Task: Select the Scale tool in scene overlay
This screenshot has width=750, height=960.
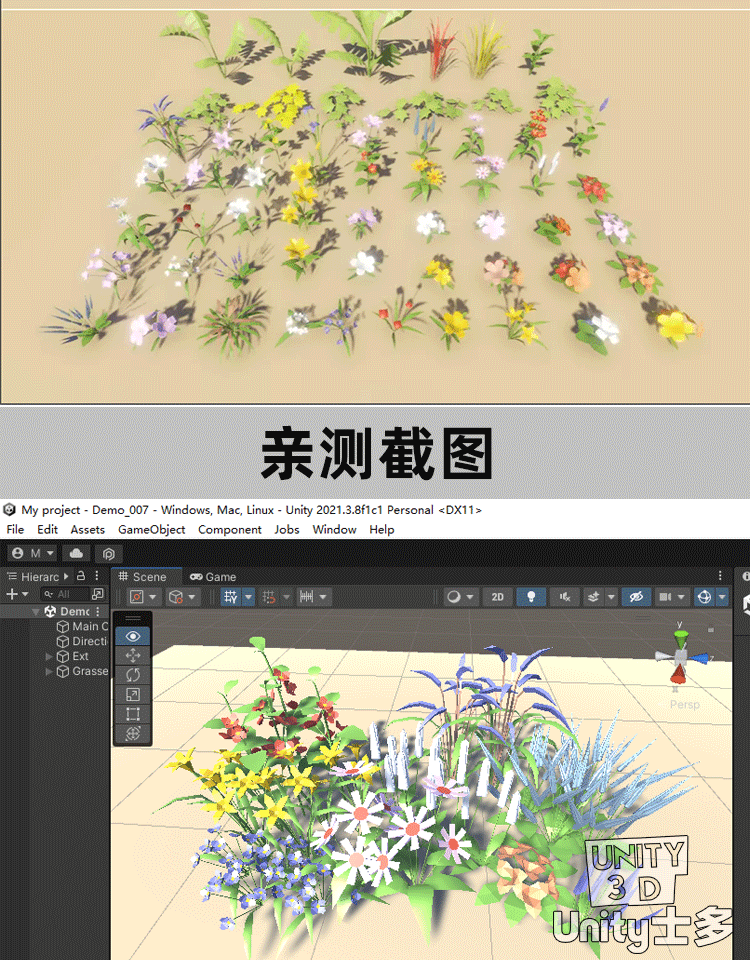Action: (x=133, y=694)
